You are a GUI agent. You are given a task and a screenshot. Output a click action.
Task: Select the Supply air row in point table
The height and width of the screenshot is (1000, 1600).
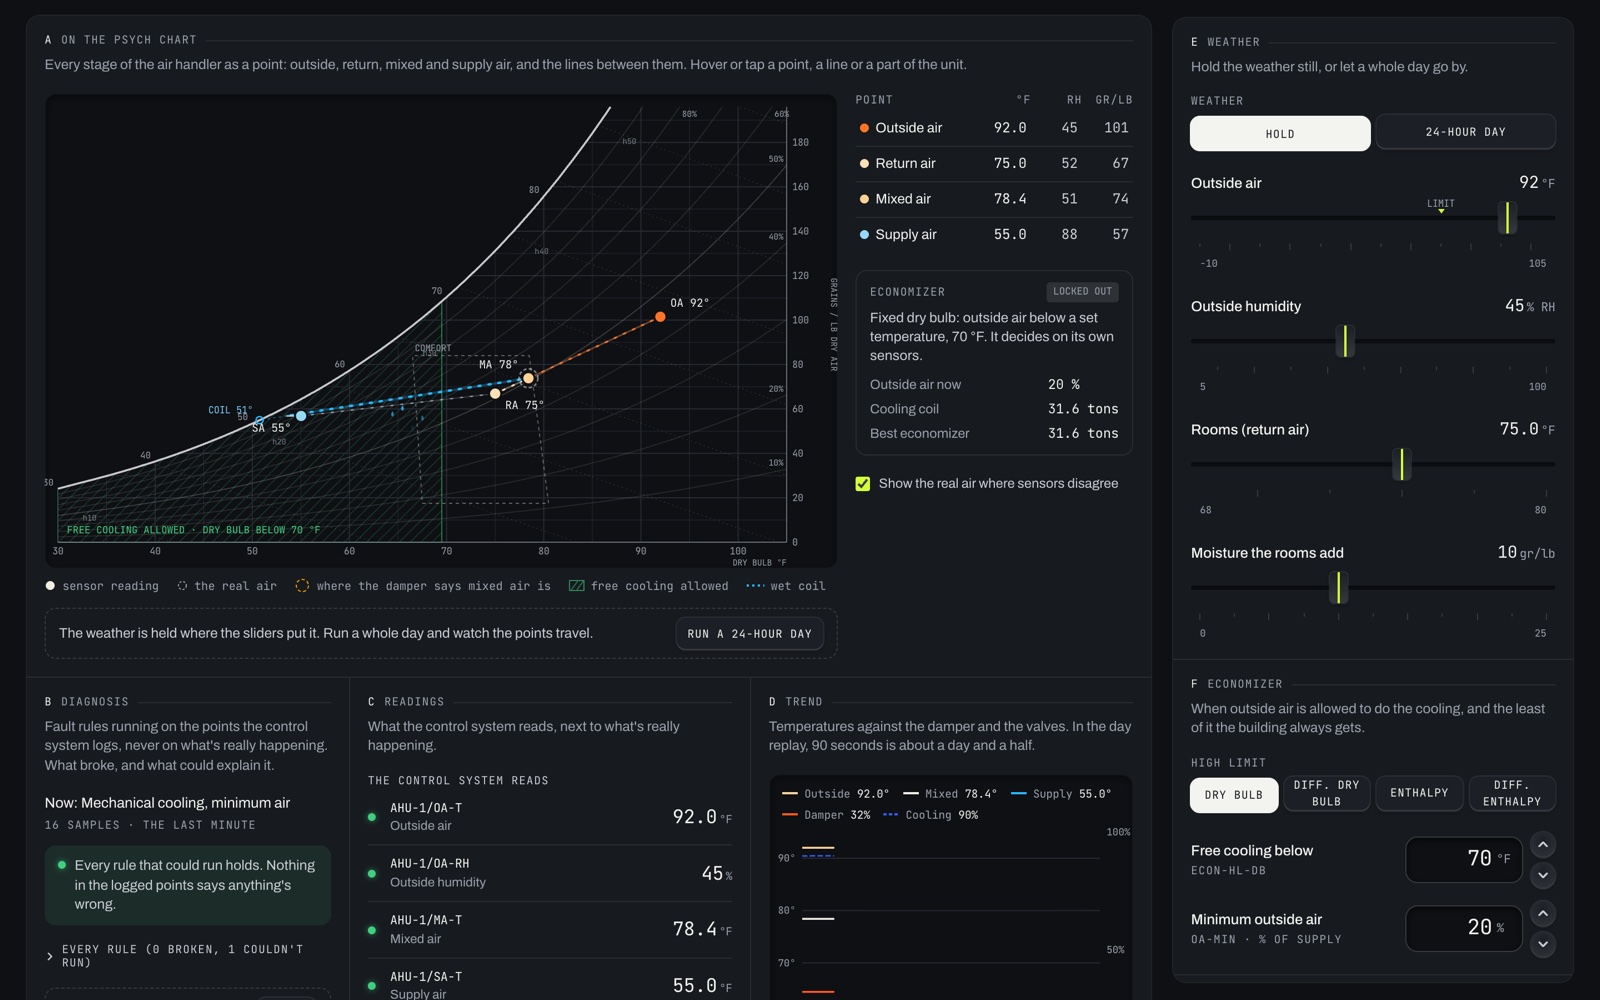coord(994,234)
